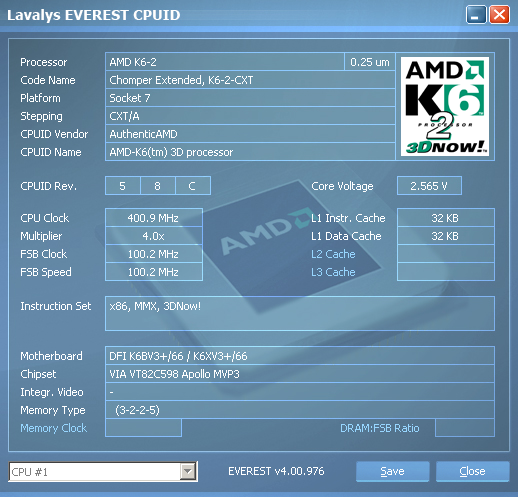Click L1 Data Cache 32 KB value
The image size is (518, 497).
[446, 236]
